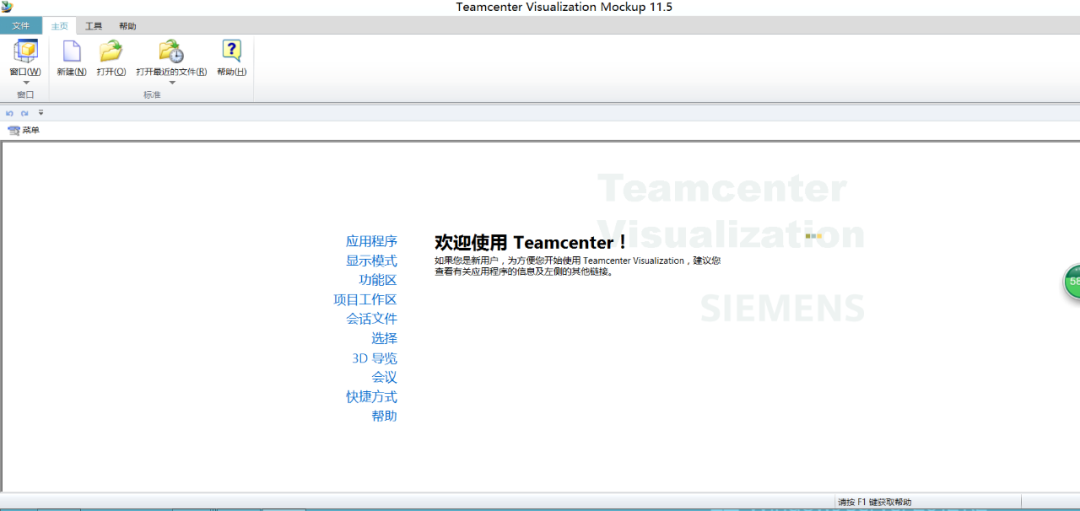Click the 帮助(H) question mark icon
1080x511 pixels.
click(231, 51)
